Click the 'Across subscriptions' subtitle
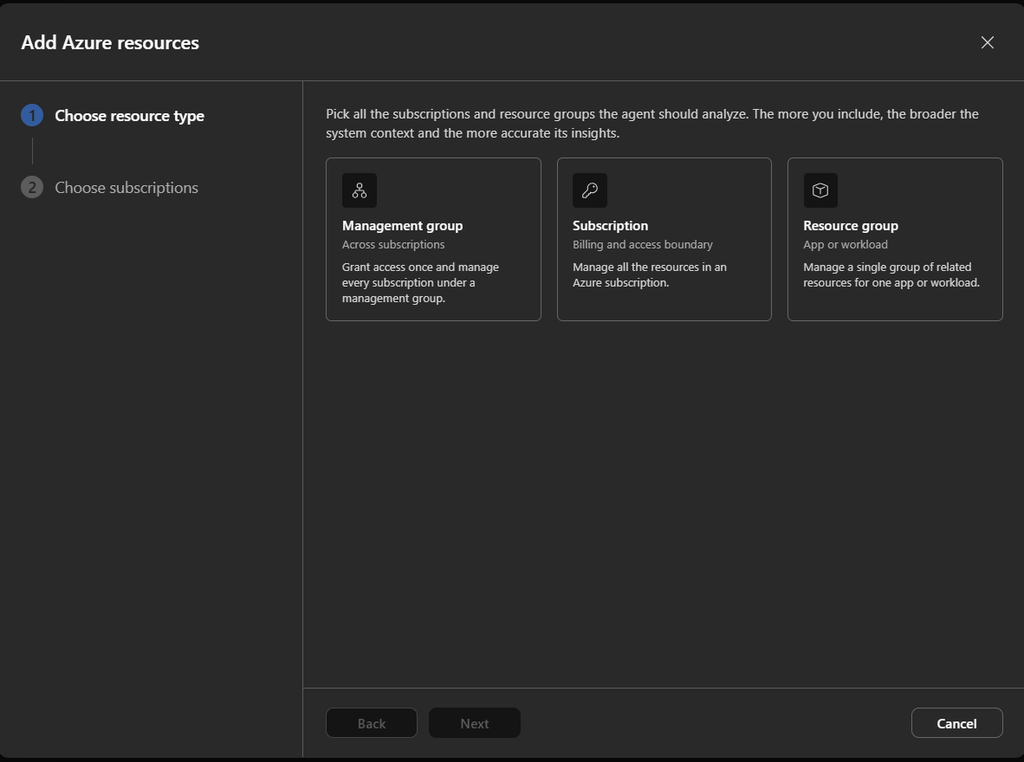The width and height of the screenshot is (1024, 762). click(393, 244)
